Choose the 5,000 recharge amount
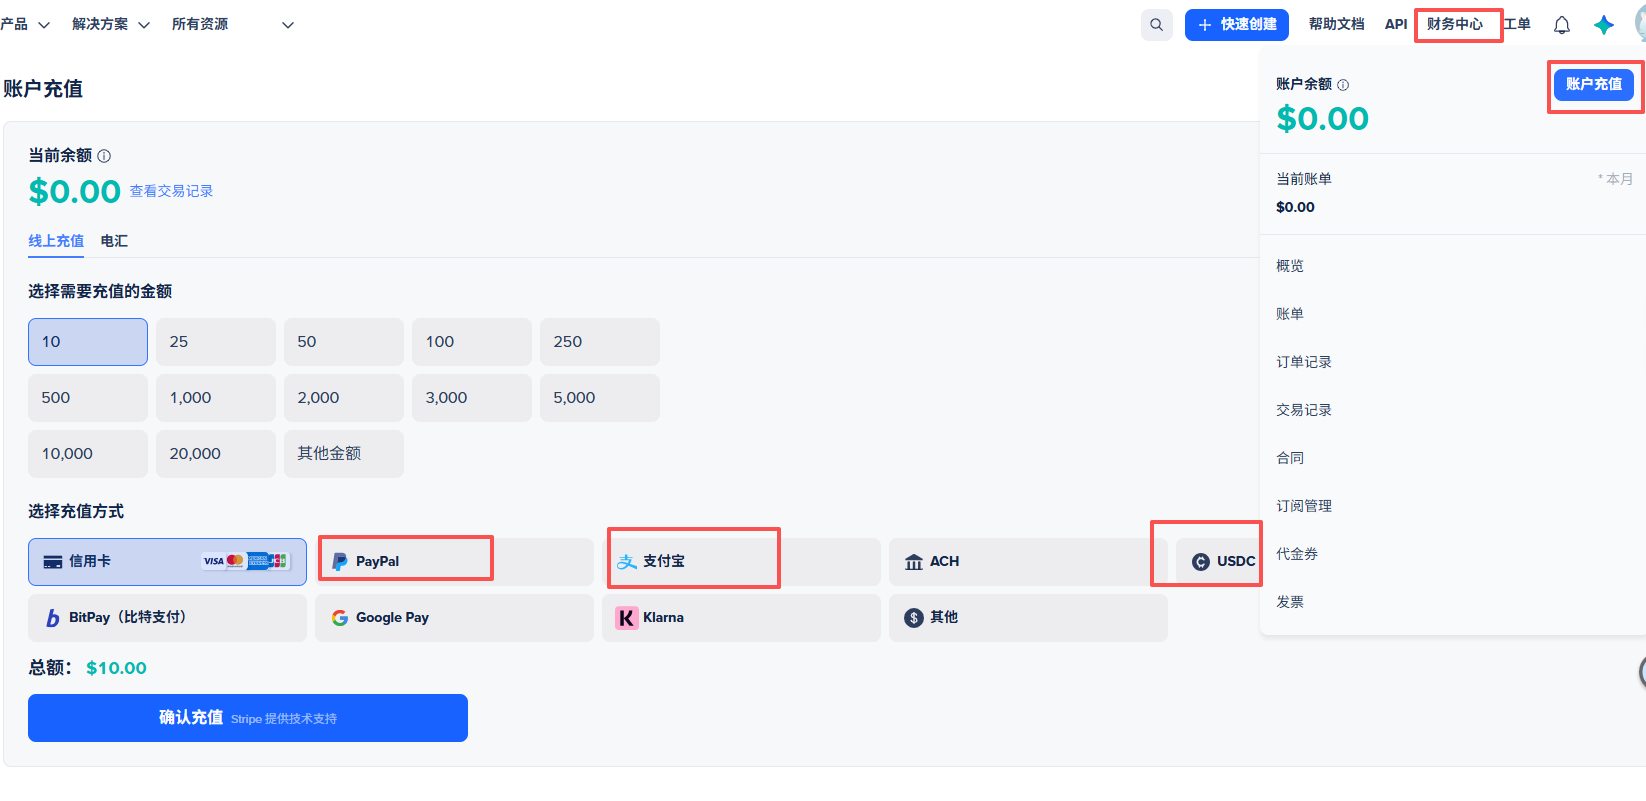 pyautogui.click(x=599, y=398)
